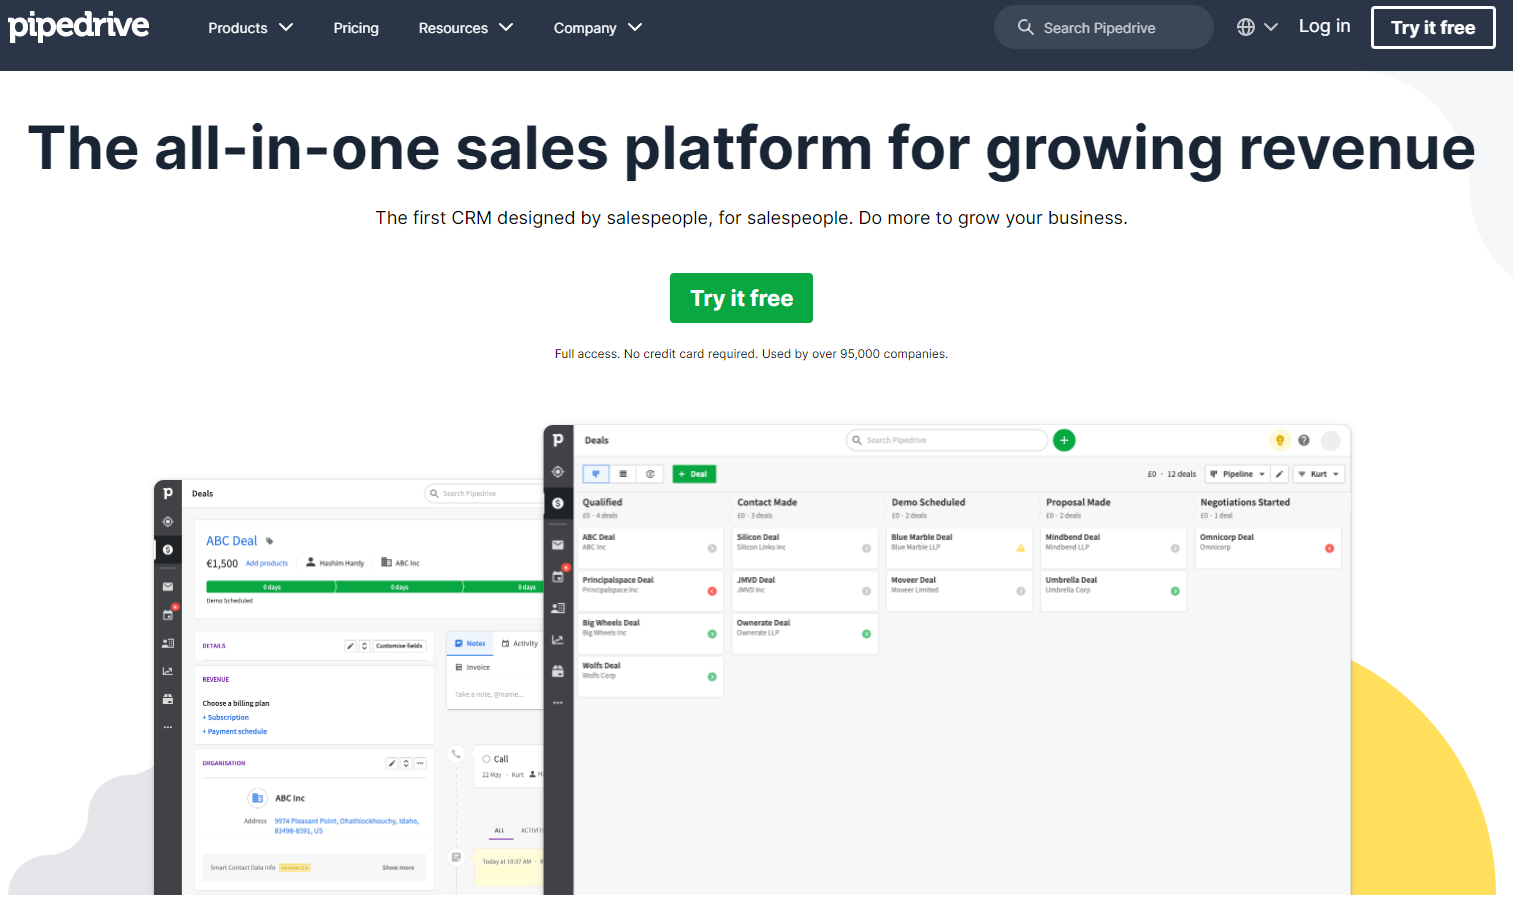The image size is (1513, 904).
Task: Open the Kurt filter dropdown
Action: tap(1319, 474)
